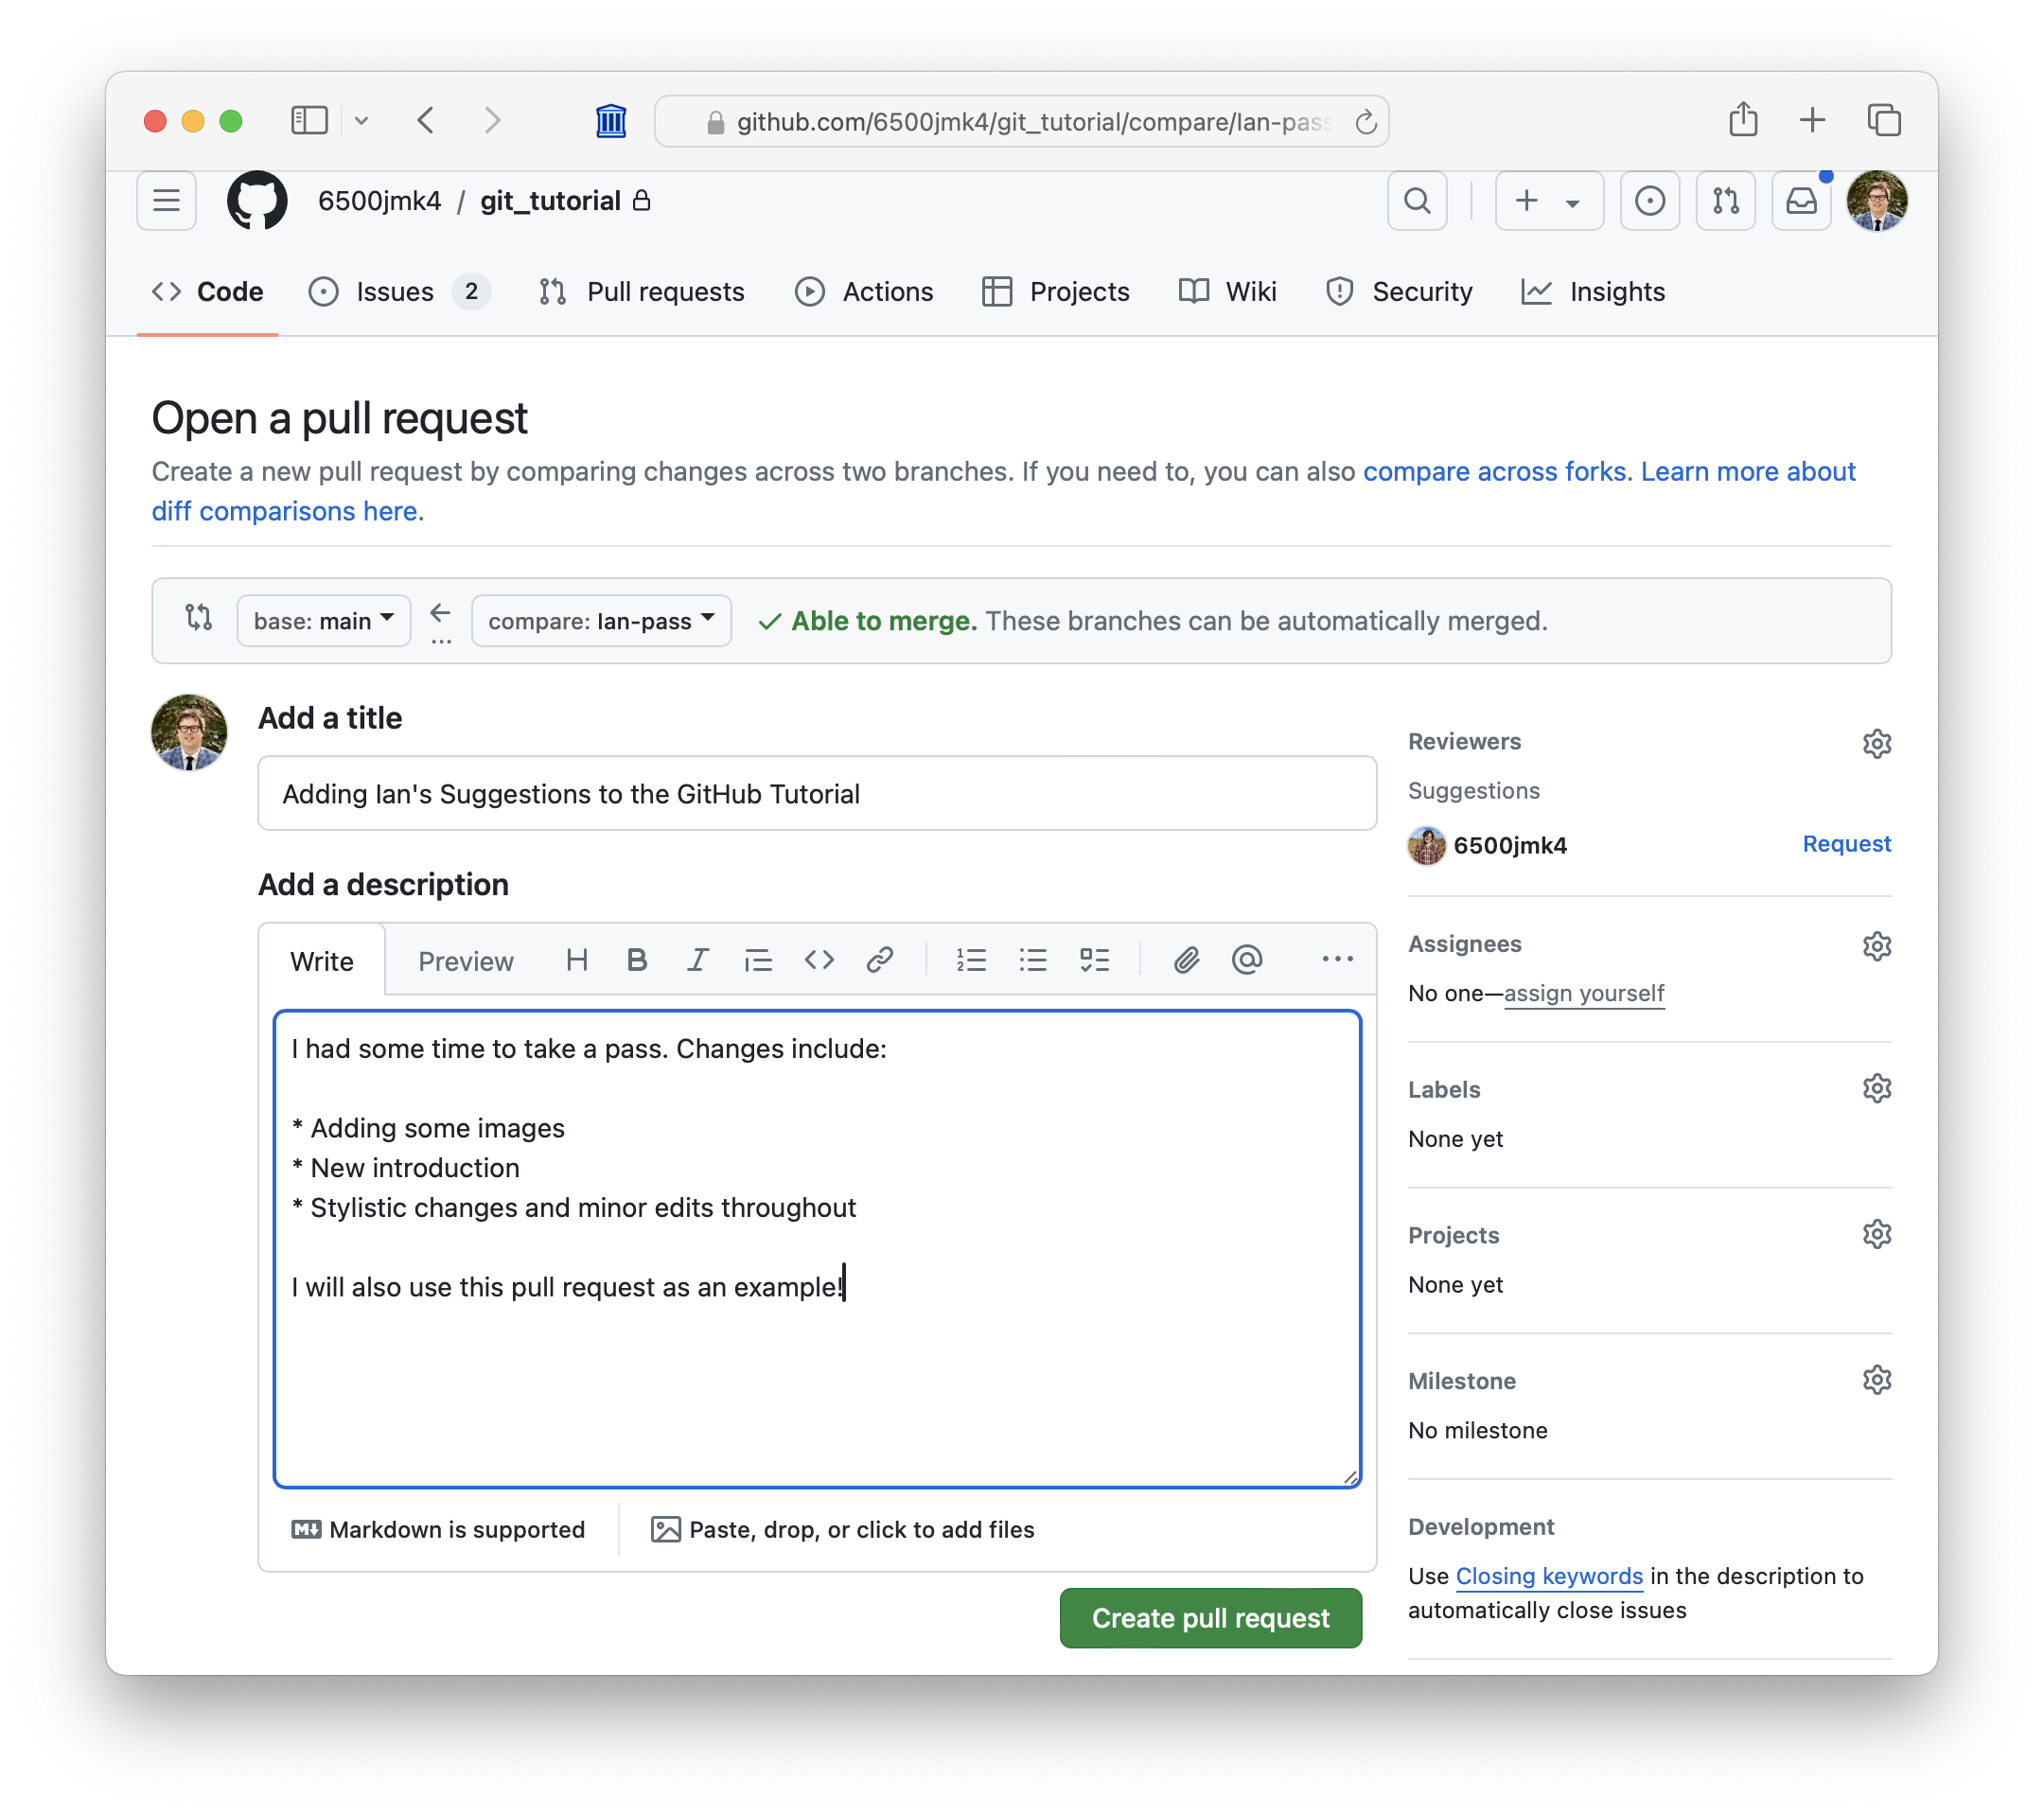
Task: Open Assignees settings gear
Action: click(x=1876, y=946)
